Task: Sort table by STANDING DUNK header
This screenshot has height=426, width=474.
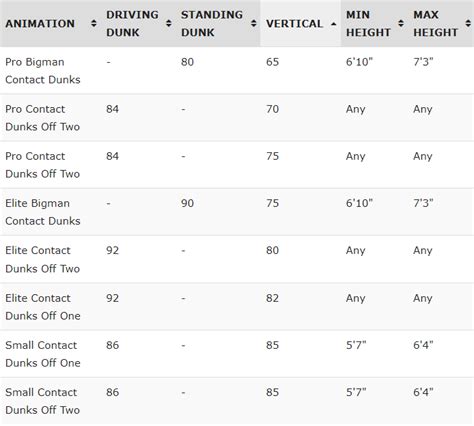Action: 212,24
